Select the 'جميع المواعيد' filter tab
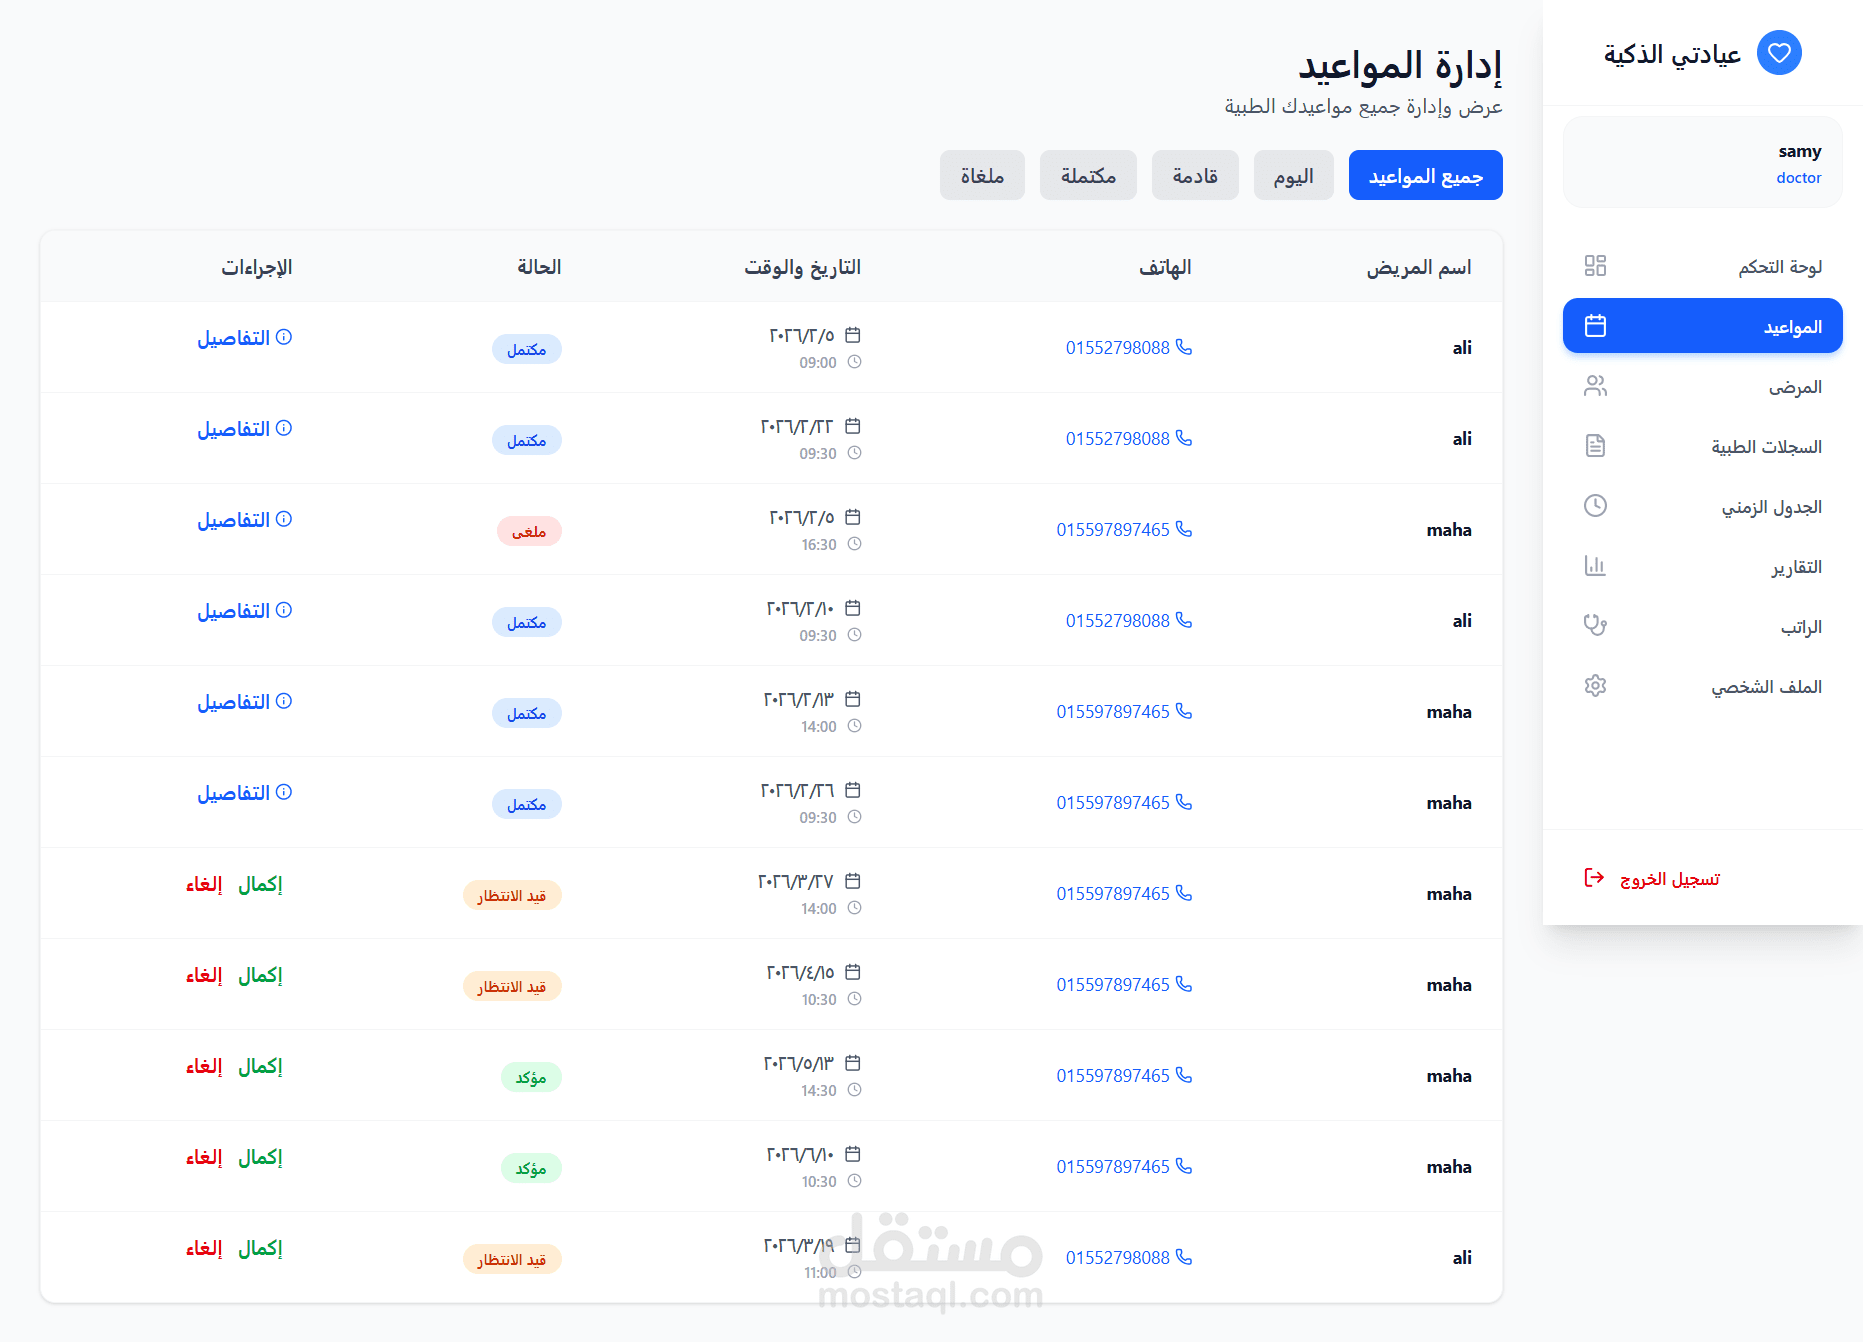 (x=1425, y=176)
